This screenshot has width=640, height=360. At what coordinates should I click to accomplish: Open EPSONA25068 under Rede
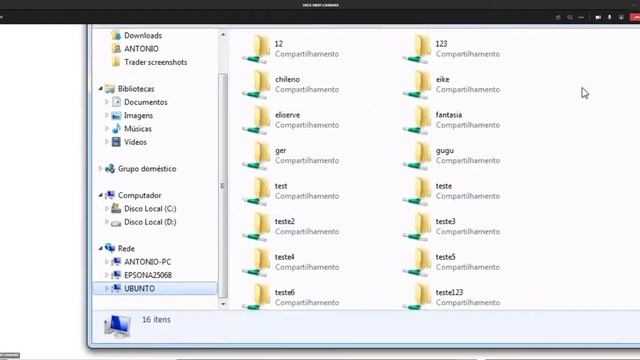[x=148, y=275]
